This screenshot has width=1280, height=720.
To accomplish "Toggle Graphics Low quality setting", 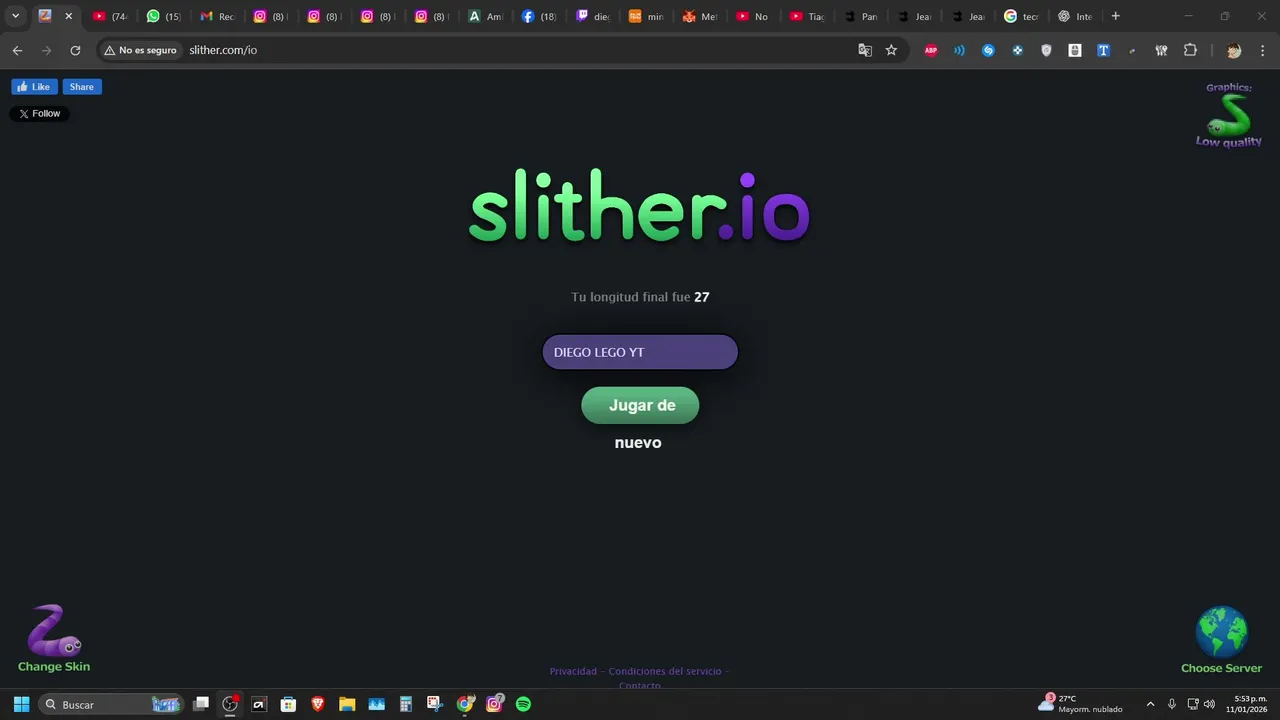I will [1229, 115].
